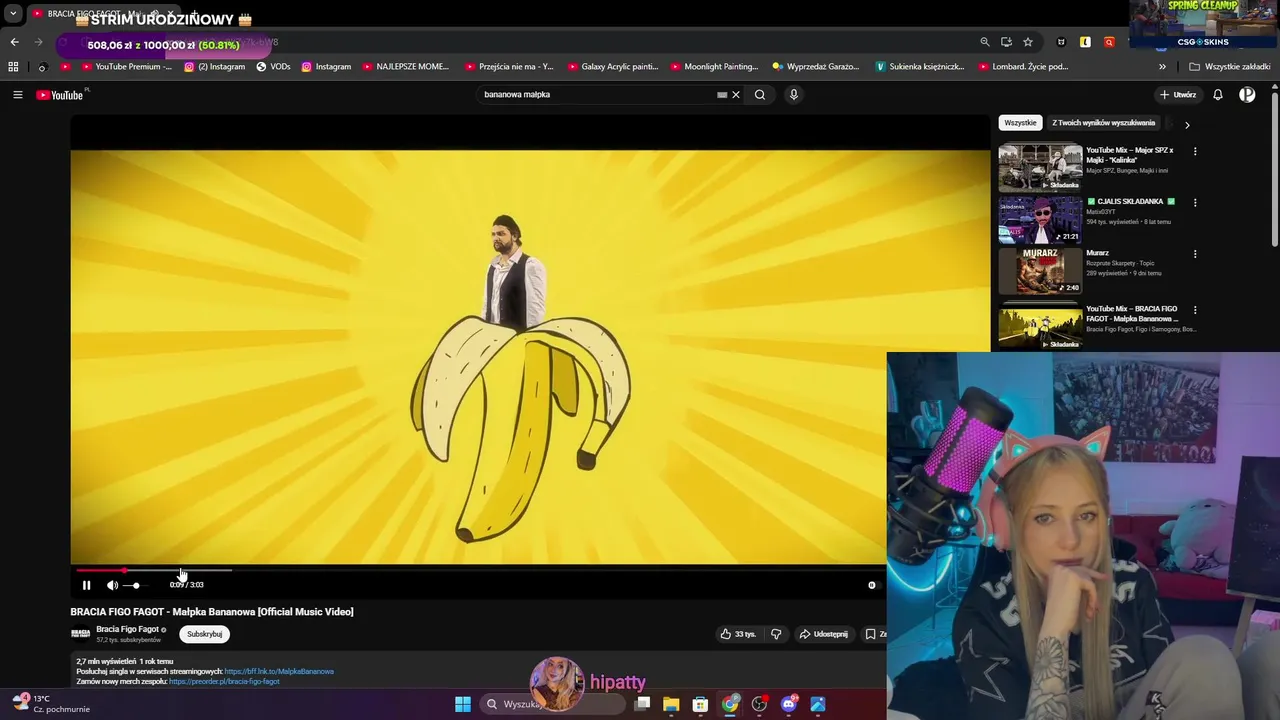Click the page scrollbar on the right edge
The height and width of the screenshot is (720, 1280).
1275,170
